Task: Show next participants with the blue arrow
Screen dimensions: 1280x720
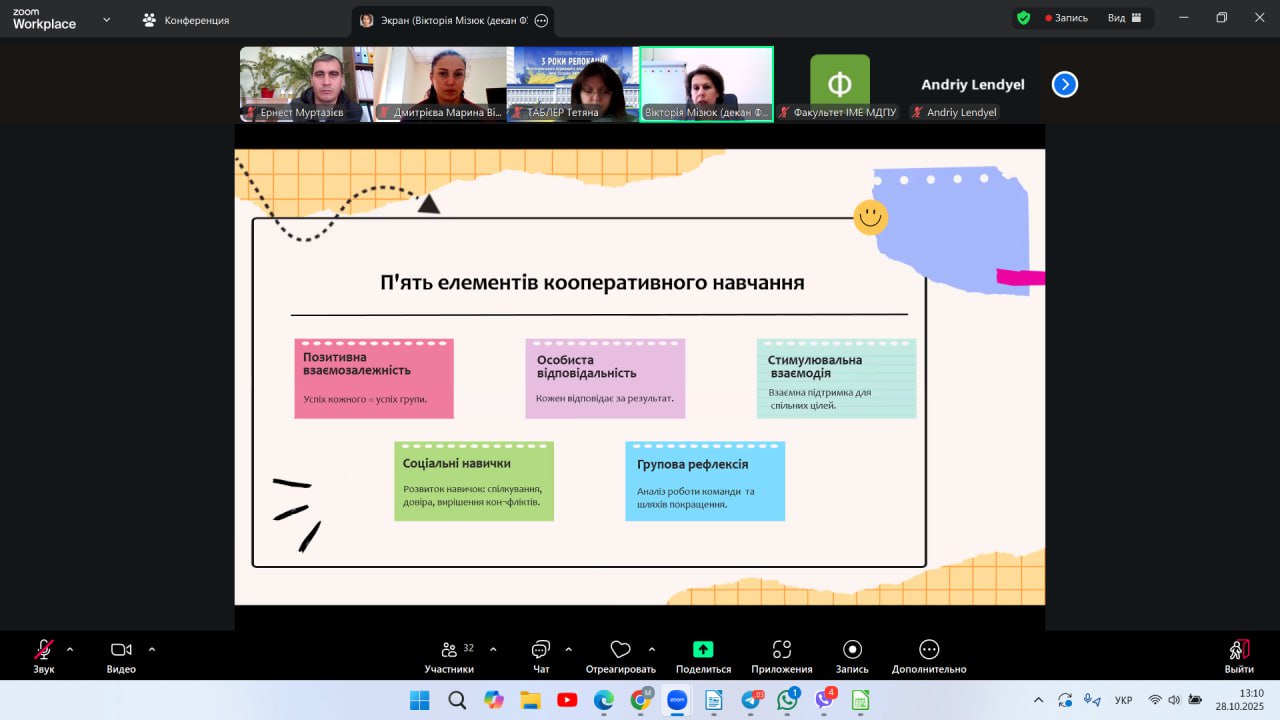Action: (1065, 85)
